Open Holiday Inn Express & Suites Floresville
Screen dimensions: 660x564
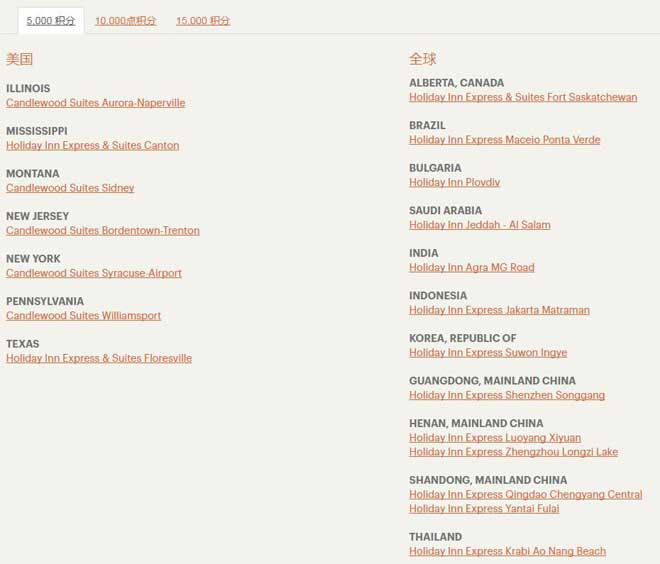tap(99, 358)
